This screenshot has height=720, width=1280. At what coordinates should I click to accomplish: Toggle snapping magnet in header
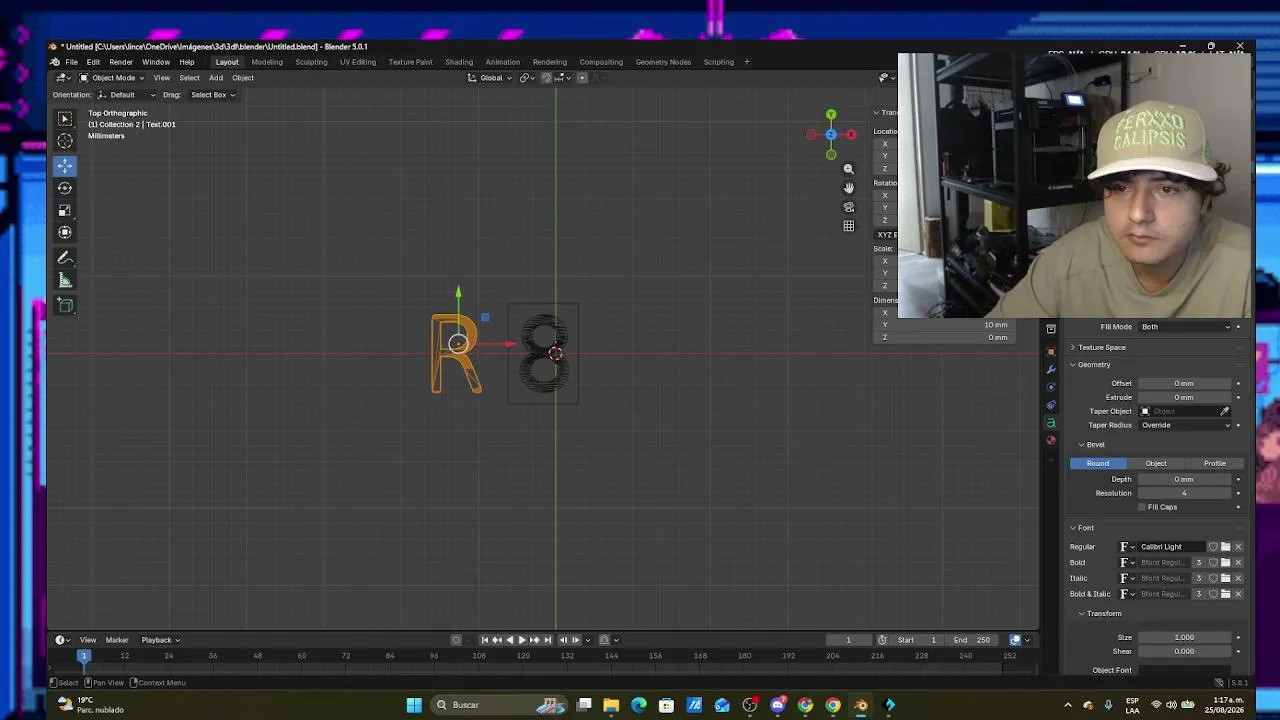tap(546, 78)
